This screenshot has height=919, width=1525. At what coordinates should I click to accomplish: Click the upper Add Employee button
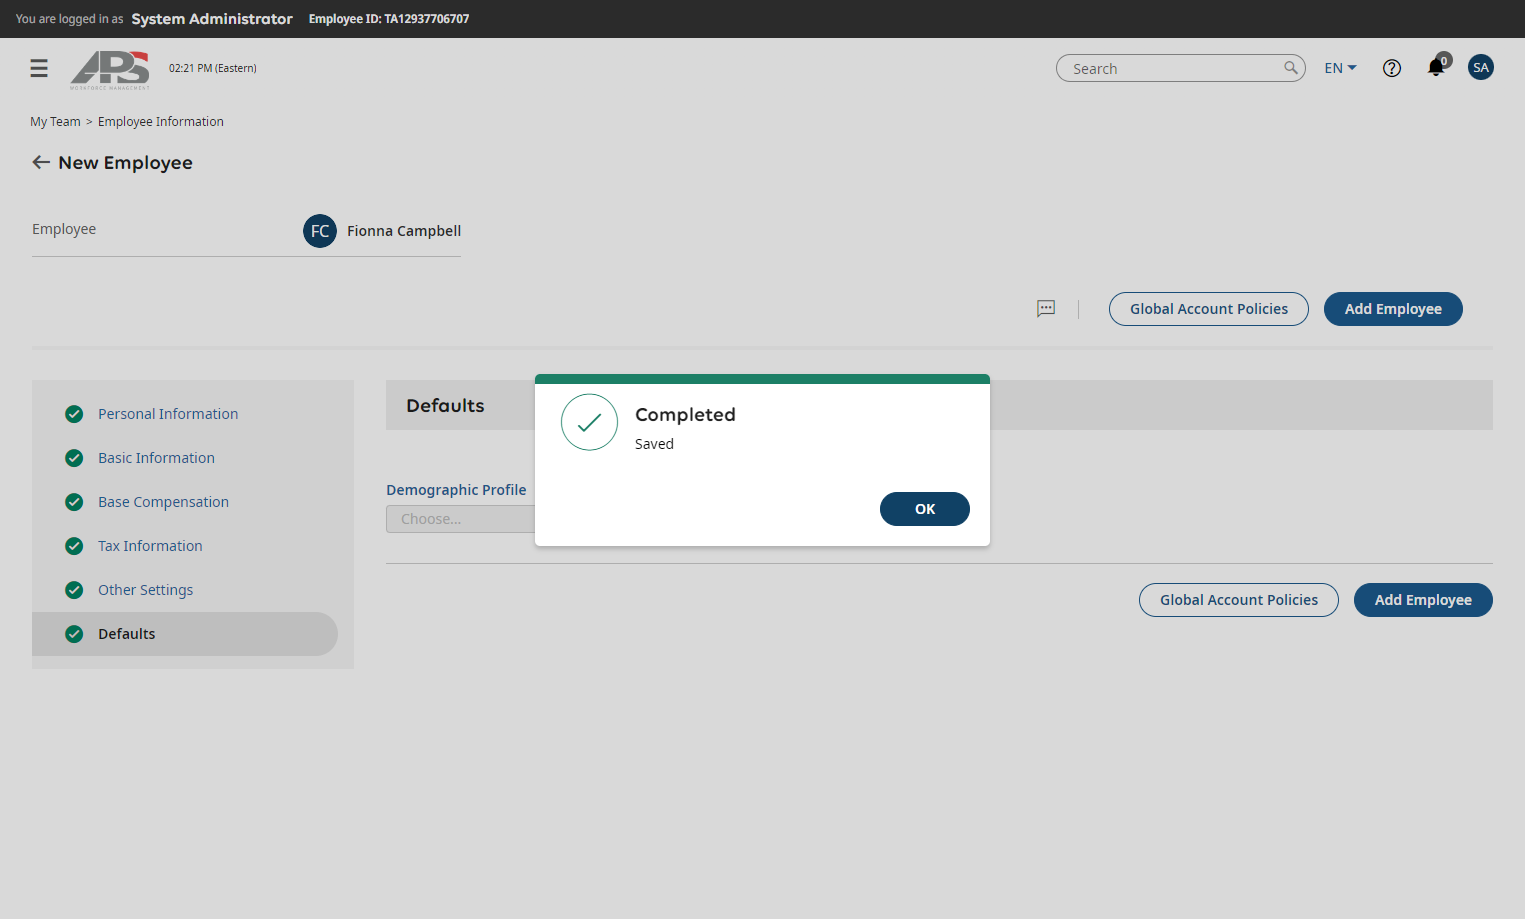(1393, 309)
